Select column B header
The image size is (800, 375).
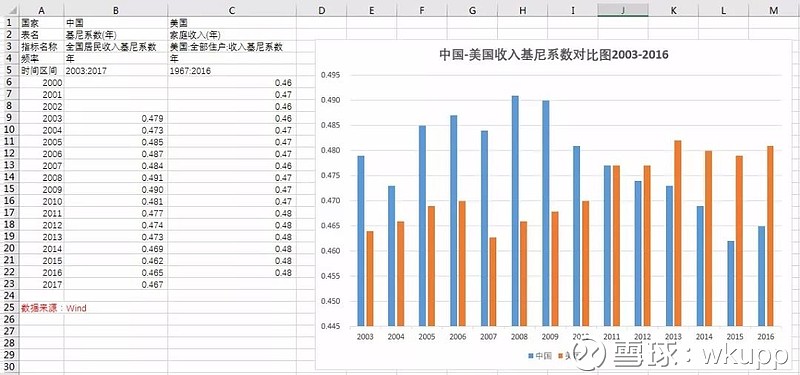tap(116, 10)
